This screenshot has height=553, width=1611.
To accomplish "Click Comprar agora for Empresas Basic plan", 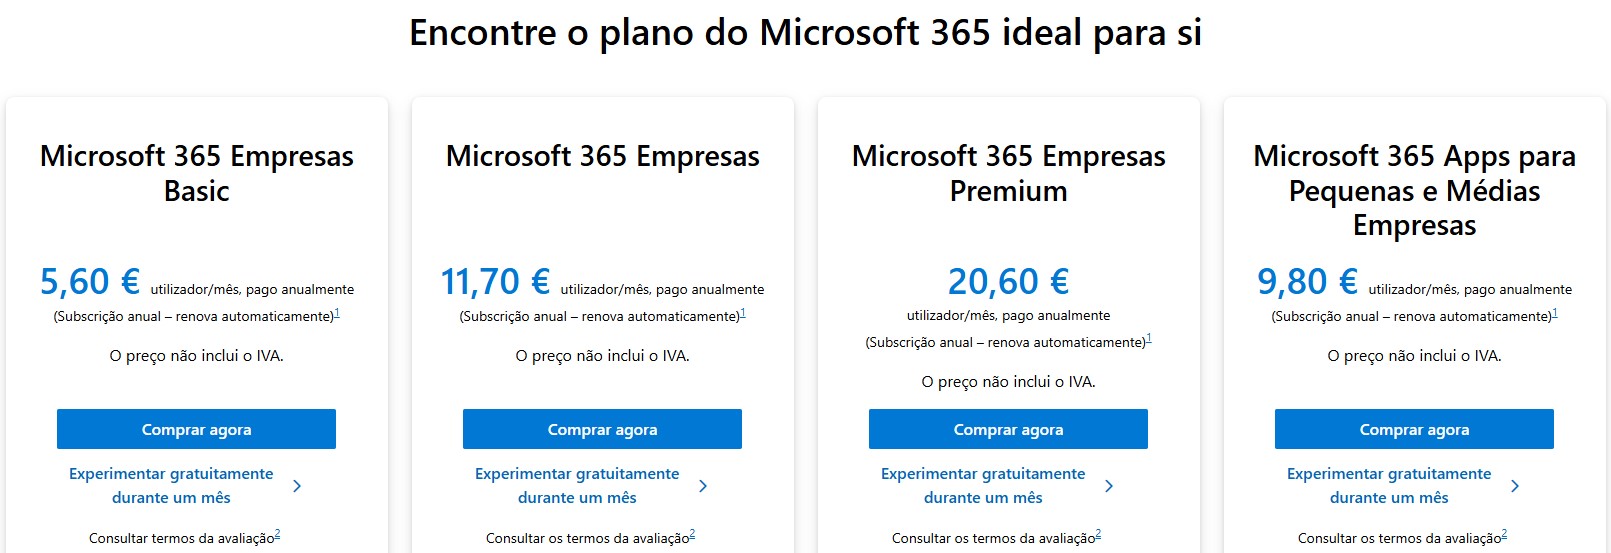I will 196,429.
